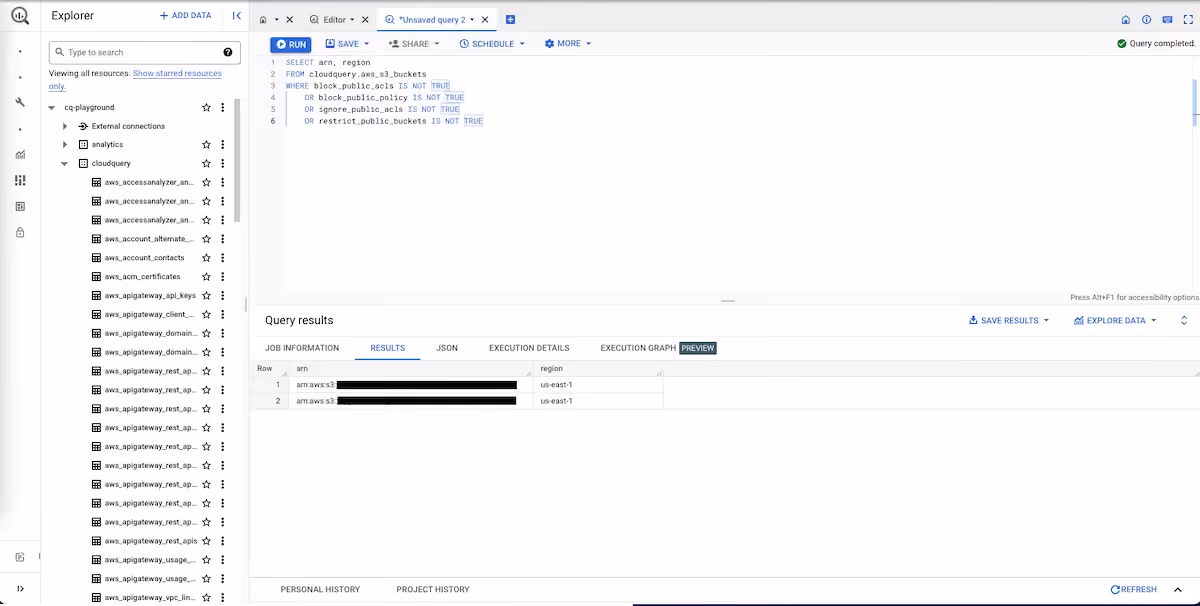Viewport: 1200px width, 606px height.
Task: Star the aws_apigateway_api_keys table
Action: point(206,296)
